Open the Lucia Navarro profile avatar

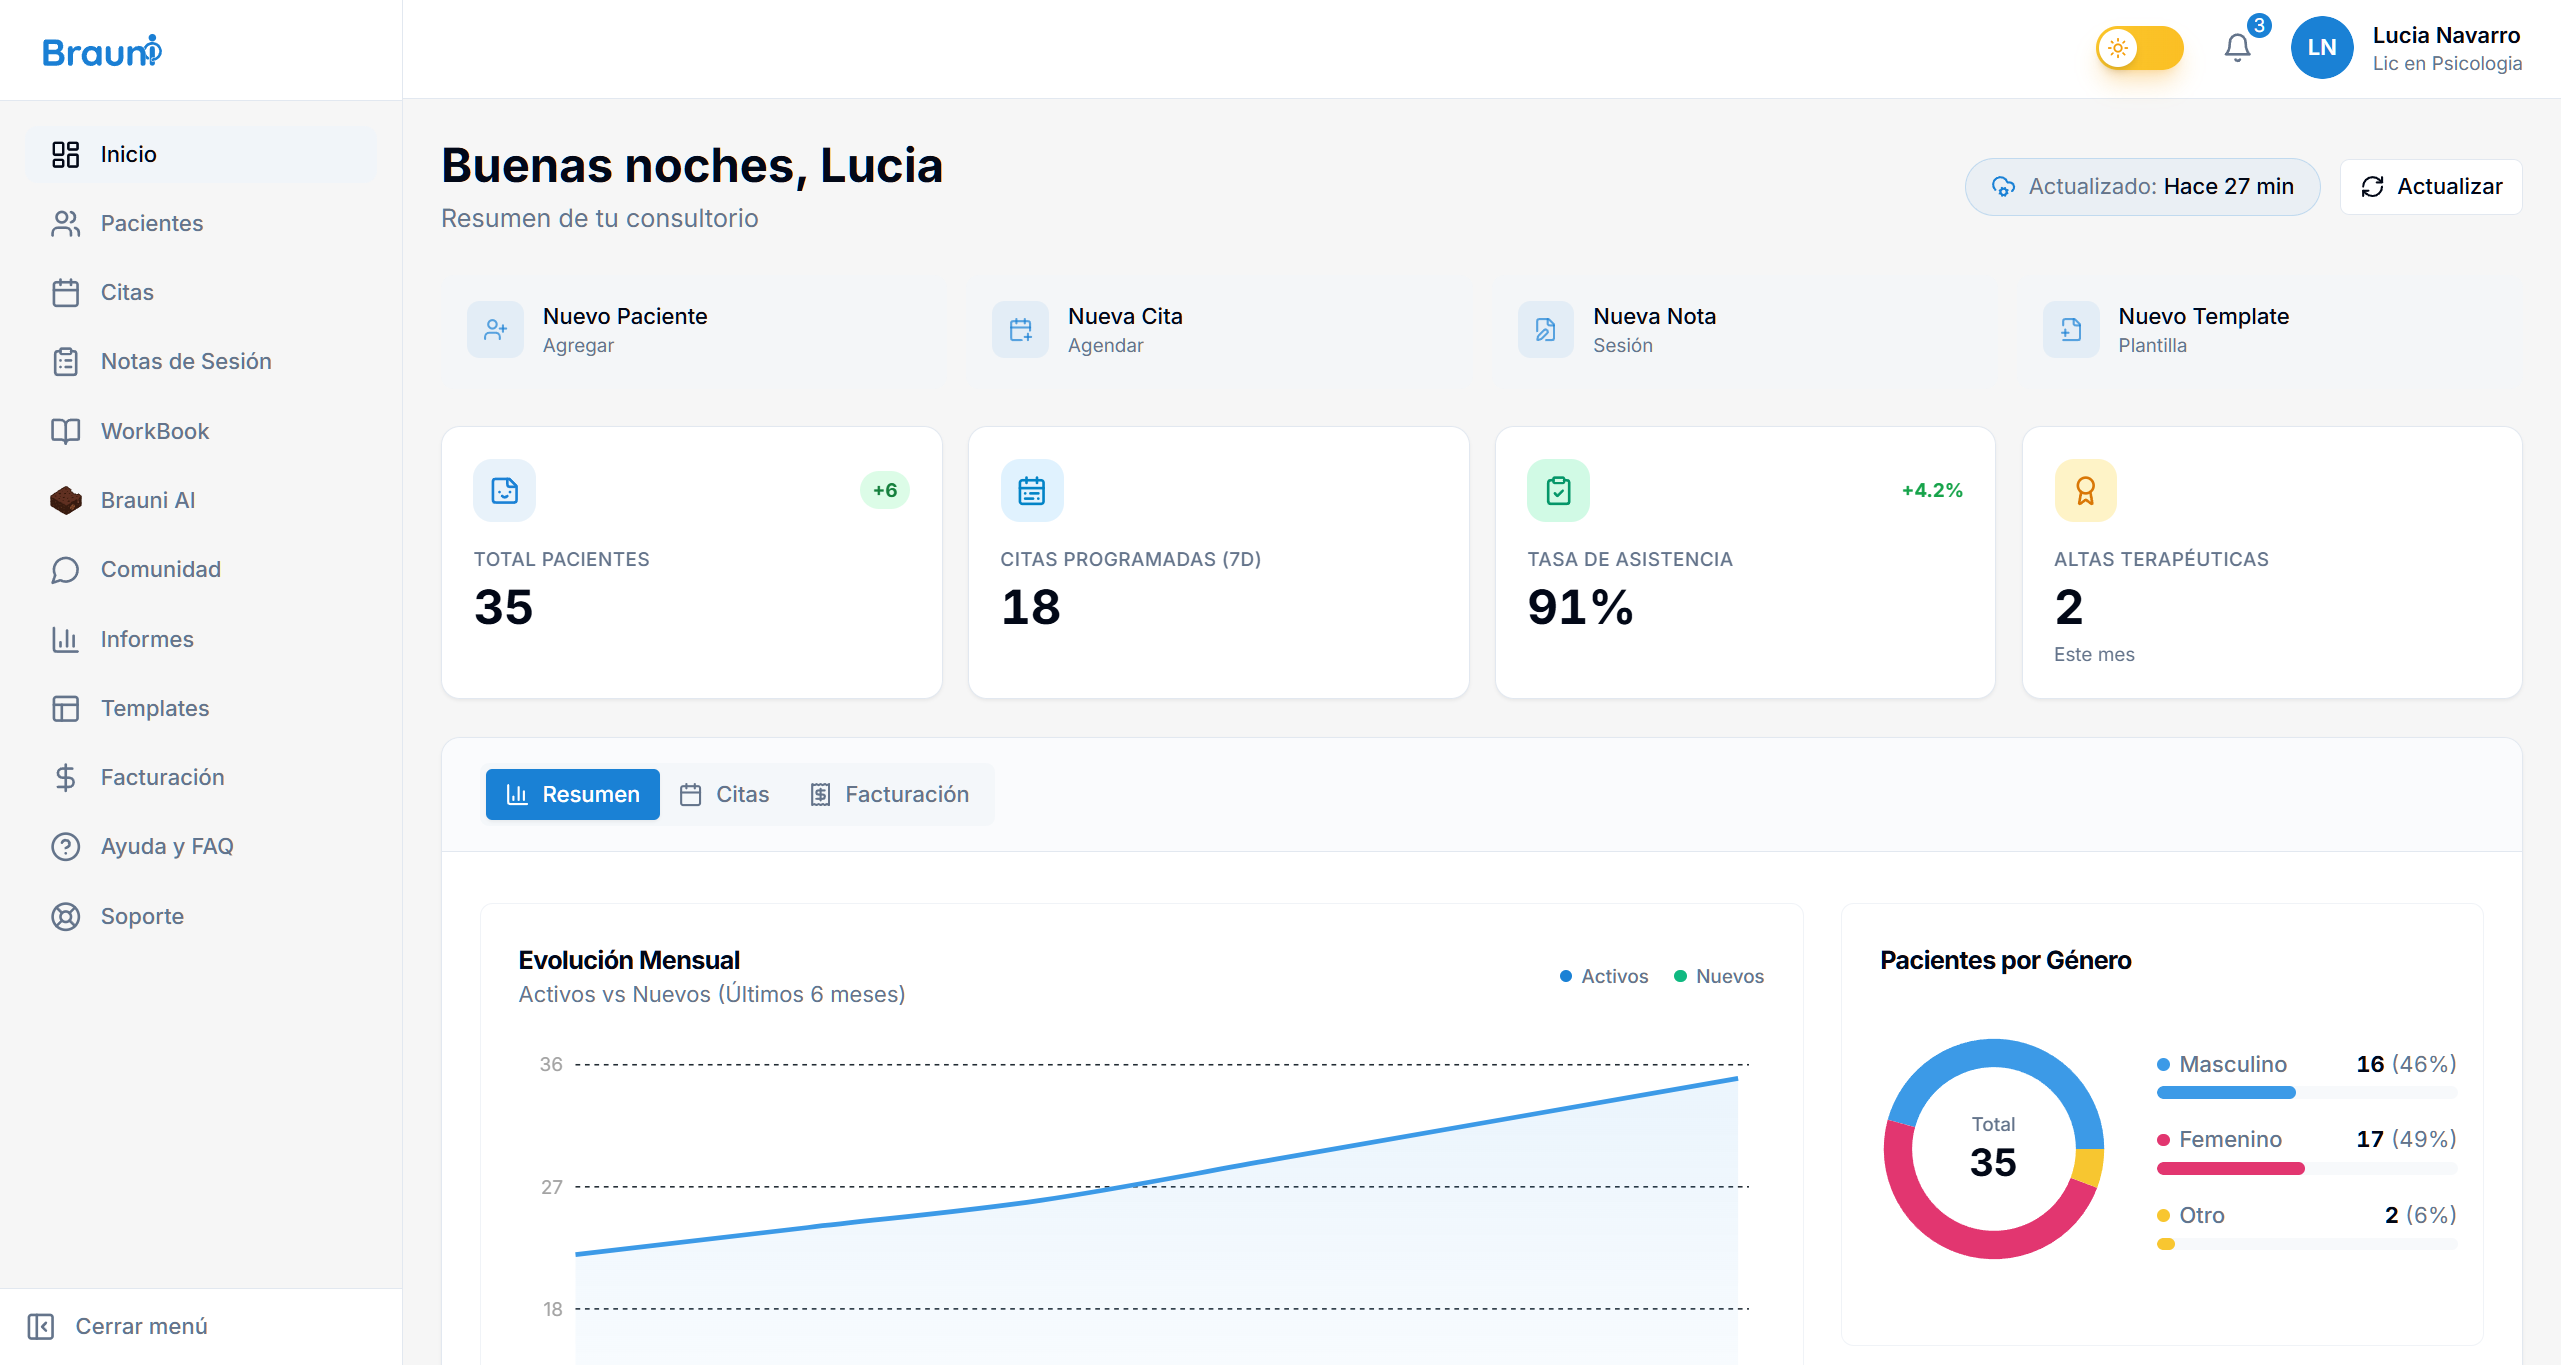[2322, 47]
